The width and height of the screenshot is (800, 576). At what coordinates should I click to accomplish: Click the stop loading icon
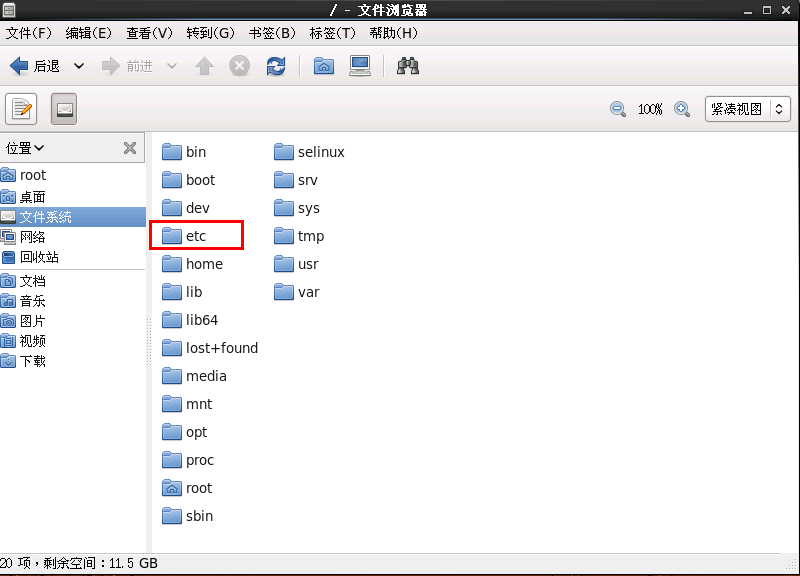point(239,66)
